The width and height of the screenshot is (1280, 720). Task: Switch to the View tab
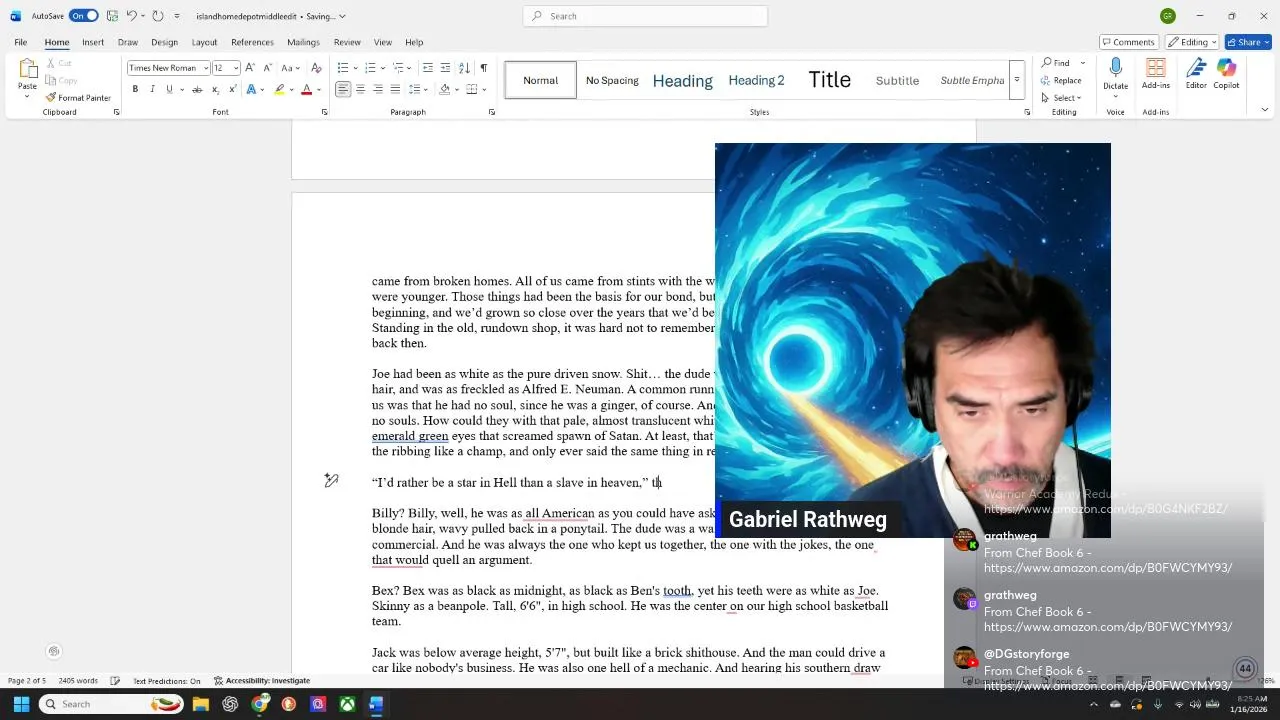click(x=383, y=42)
